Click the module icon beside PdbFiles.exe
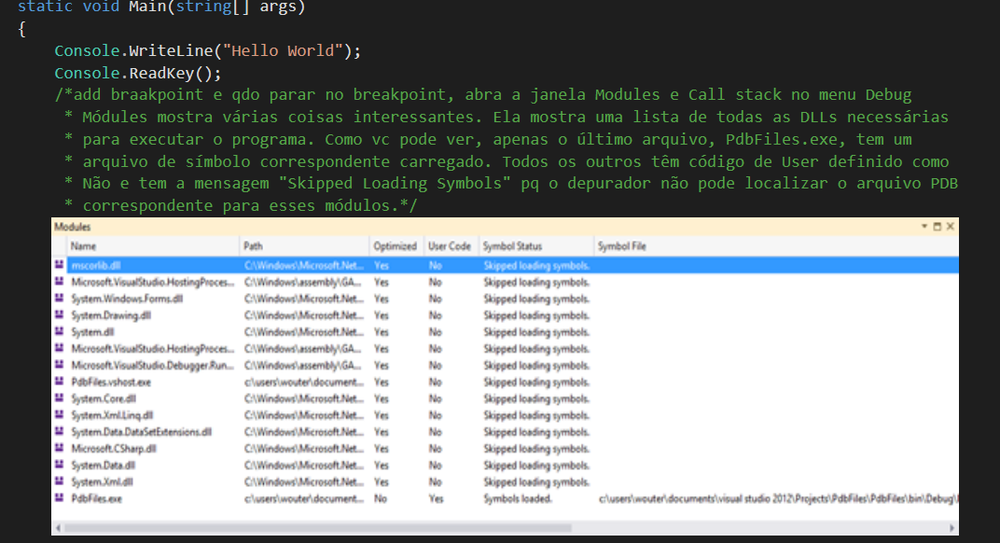The image size is (1000, 543). click(x=60, y=498)
